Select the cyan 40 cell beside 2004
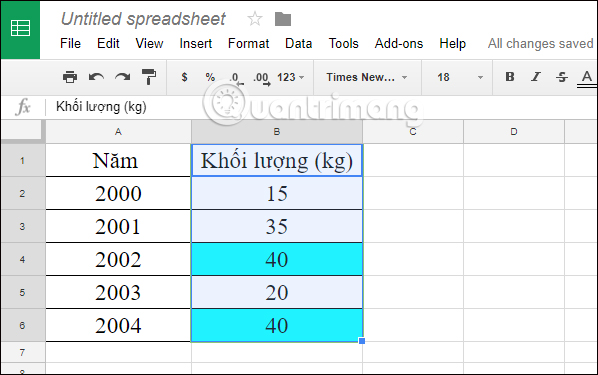This screenshot has height=375, width=598. pyautogui.click(x=277, y=325)
